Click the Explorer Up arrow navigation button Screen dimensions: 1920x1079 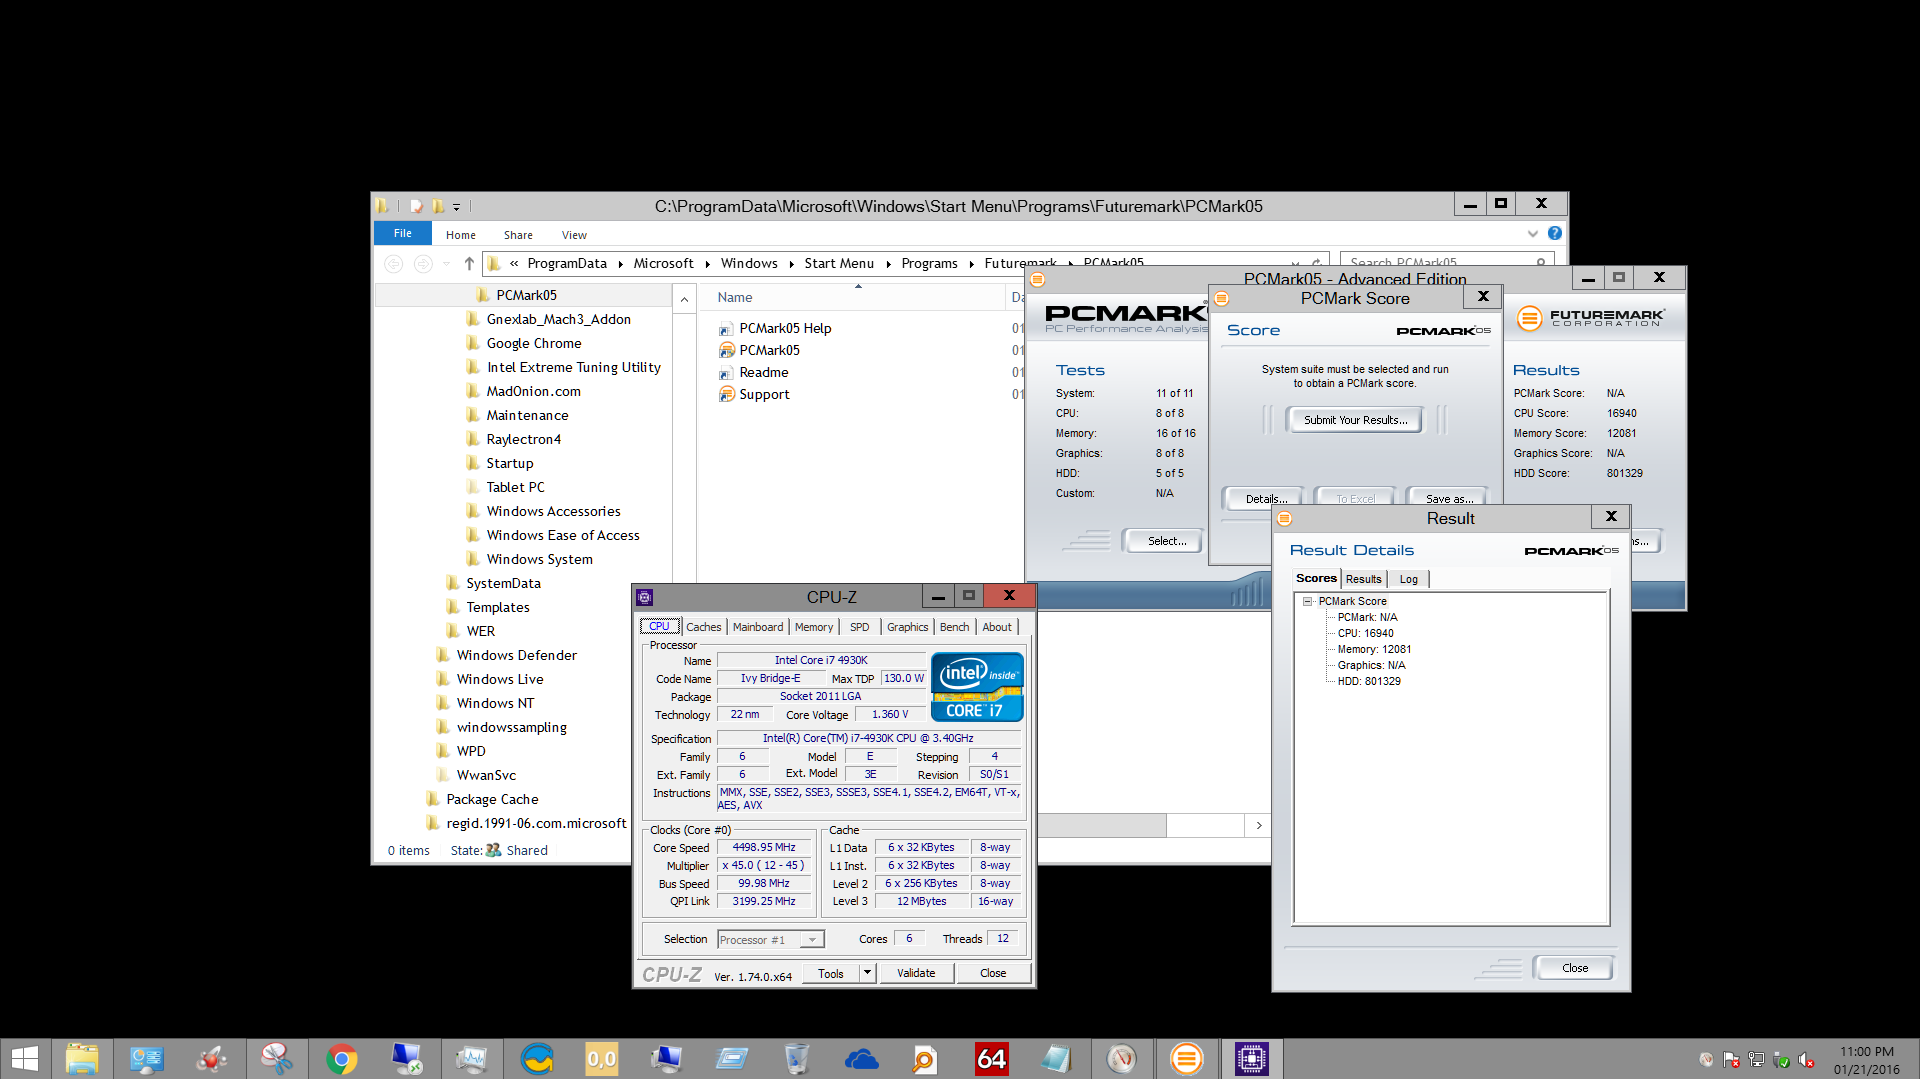(x=469, y=264)
